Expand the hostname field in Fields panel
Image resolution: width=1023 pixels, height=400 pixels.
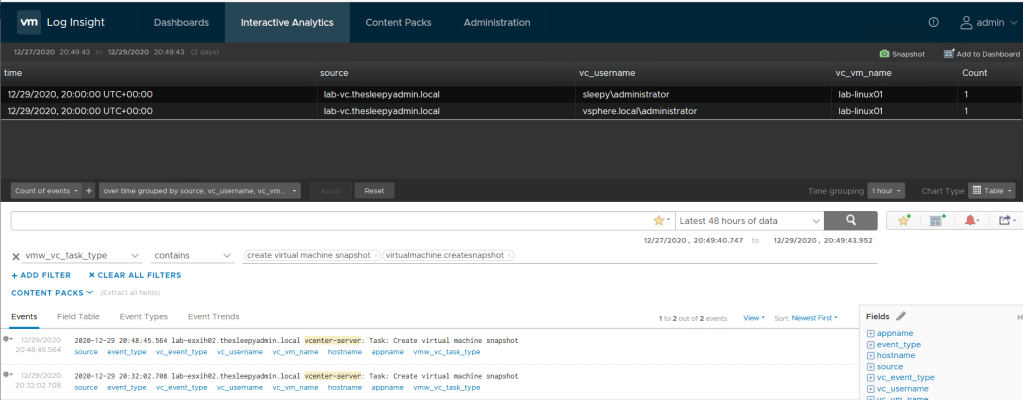(x=870, y=355)
